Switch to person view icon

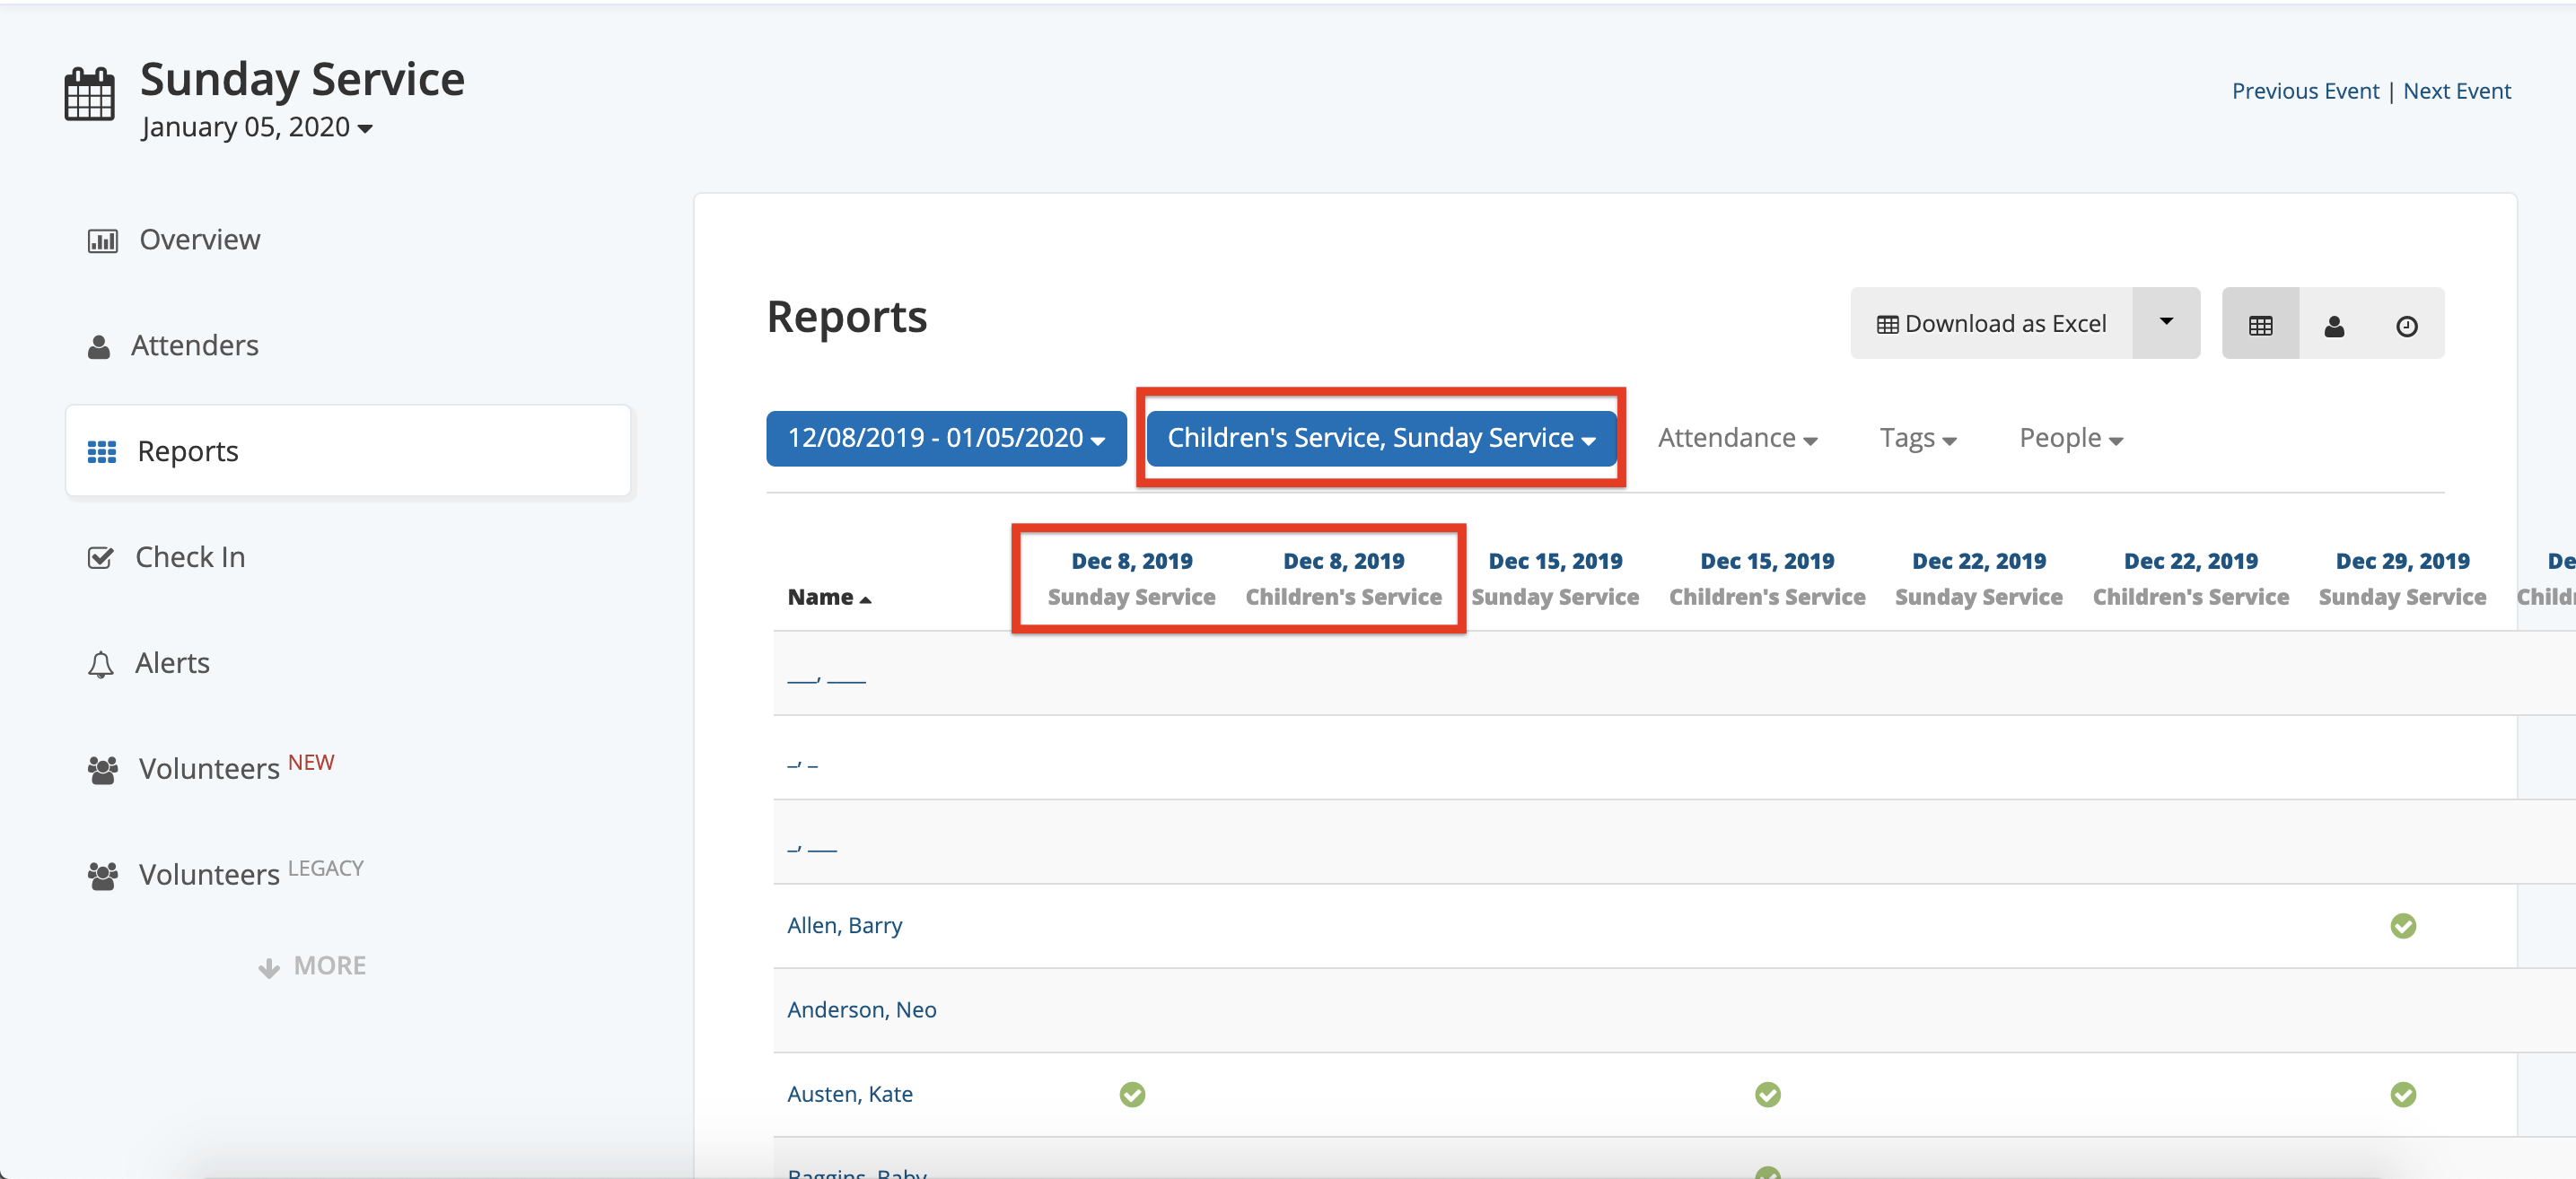click(2333, 325)
